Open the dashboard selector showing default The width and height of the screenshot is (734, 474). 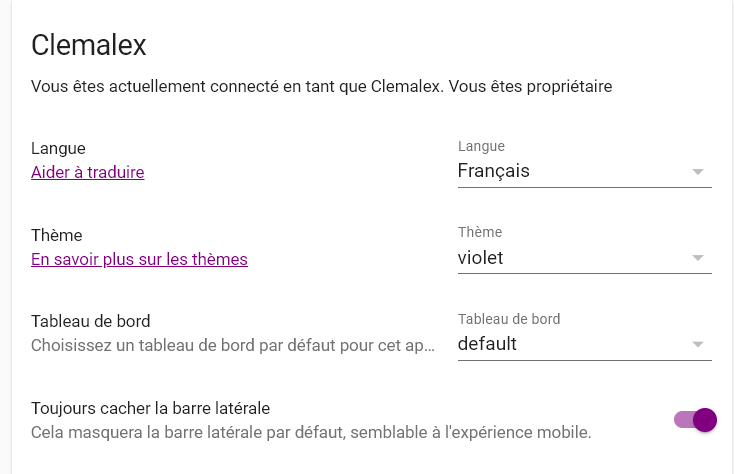pyautogui.click(x=570, y=345)
